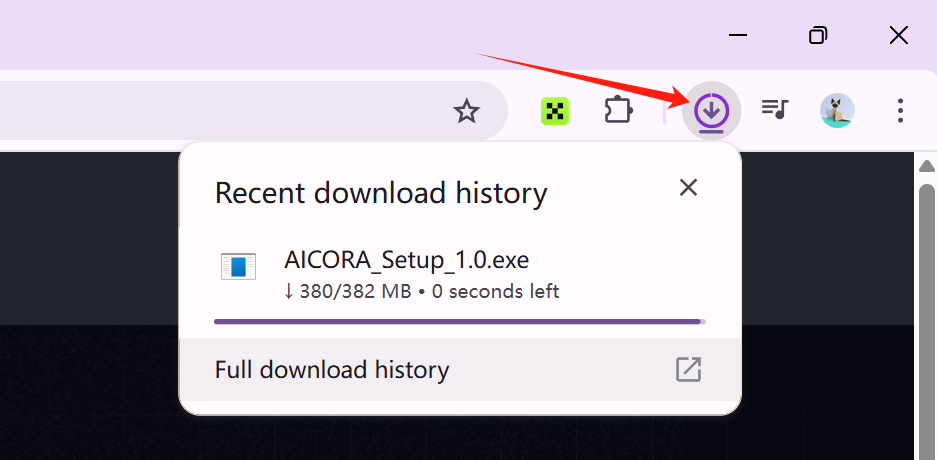Close the Recent download history popup
Viewport: 937px width, 460px height.
(688, 187)
